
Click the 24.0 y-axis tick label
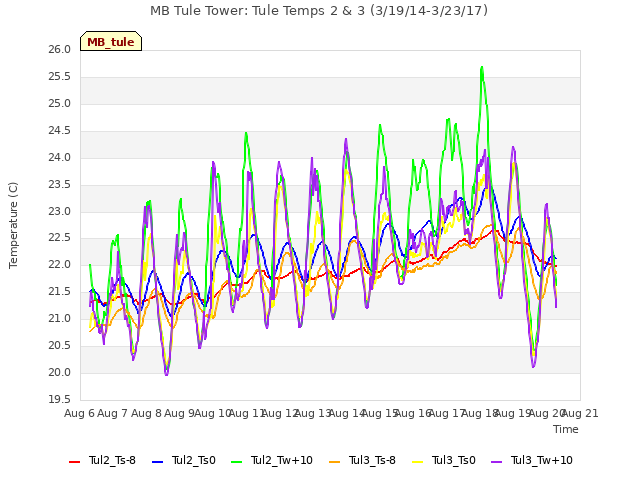[60, 158]
